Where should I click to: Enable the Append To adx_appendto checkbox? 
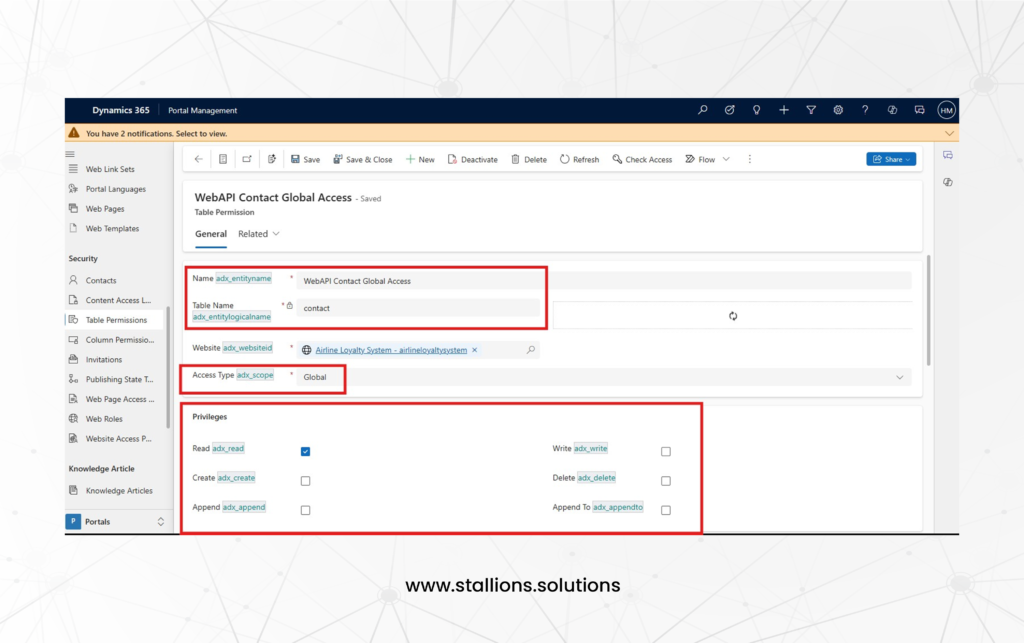(x=665, y=510)
